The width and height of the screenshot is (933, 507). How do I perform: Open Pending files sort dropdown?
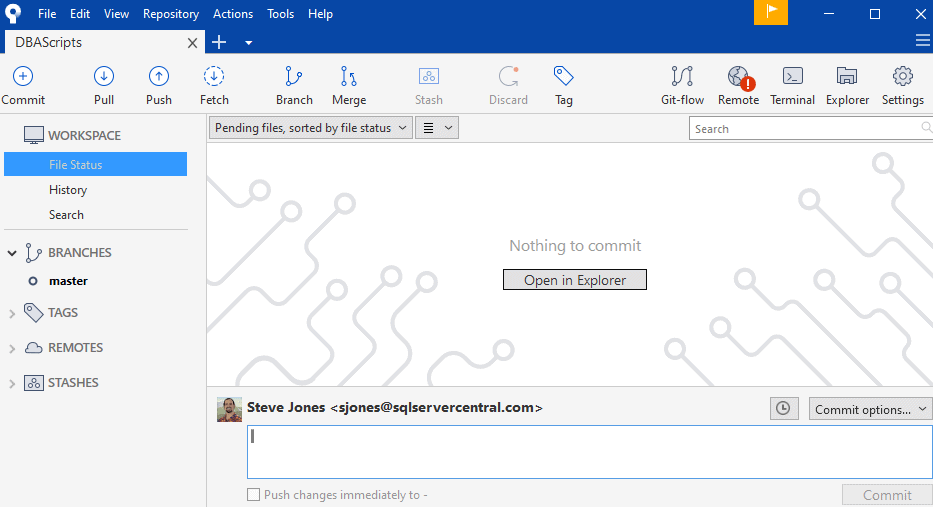[x=311, y=128]
